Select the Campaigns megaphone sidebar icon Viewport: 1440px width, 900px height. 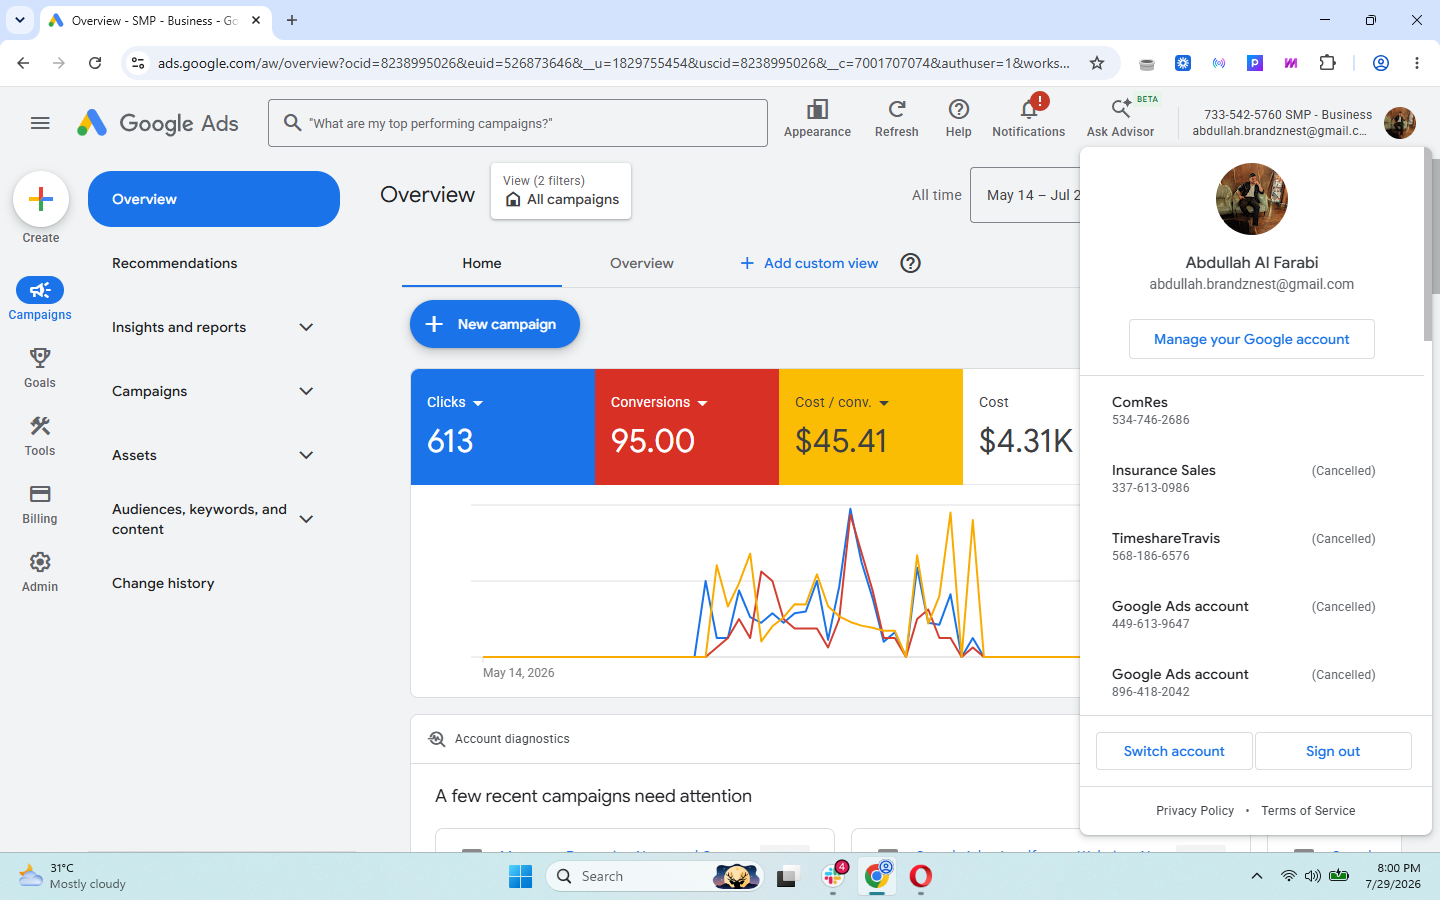point(40,290)
